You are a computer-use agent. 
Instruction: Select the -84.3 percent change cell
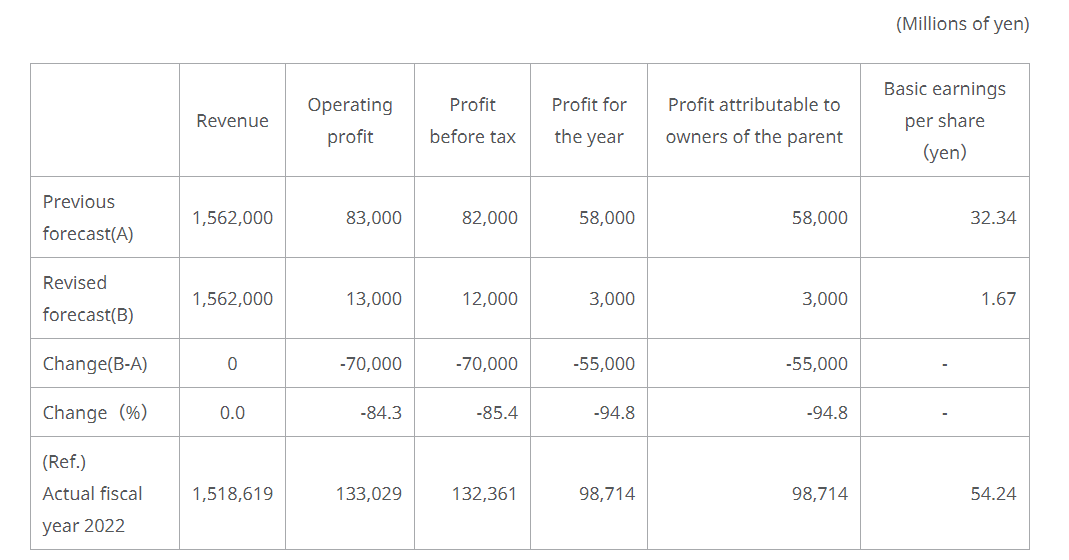click(380, 413)
